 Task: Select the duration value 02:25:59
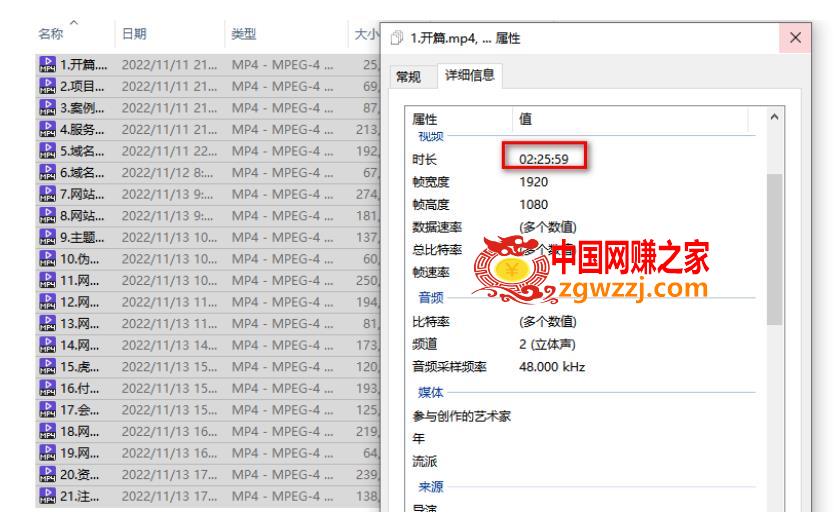coord(544,159)
